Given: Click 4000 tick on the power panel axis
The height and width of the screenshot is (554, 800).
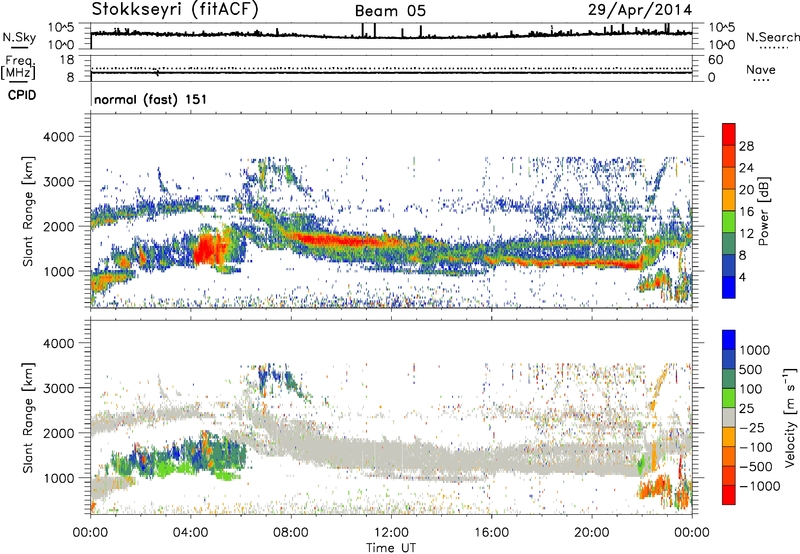Looking at the screenshot, I should tap(58, 137).
